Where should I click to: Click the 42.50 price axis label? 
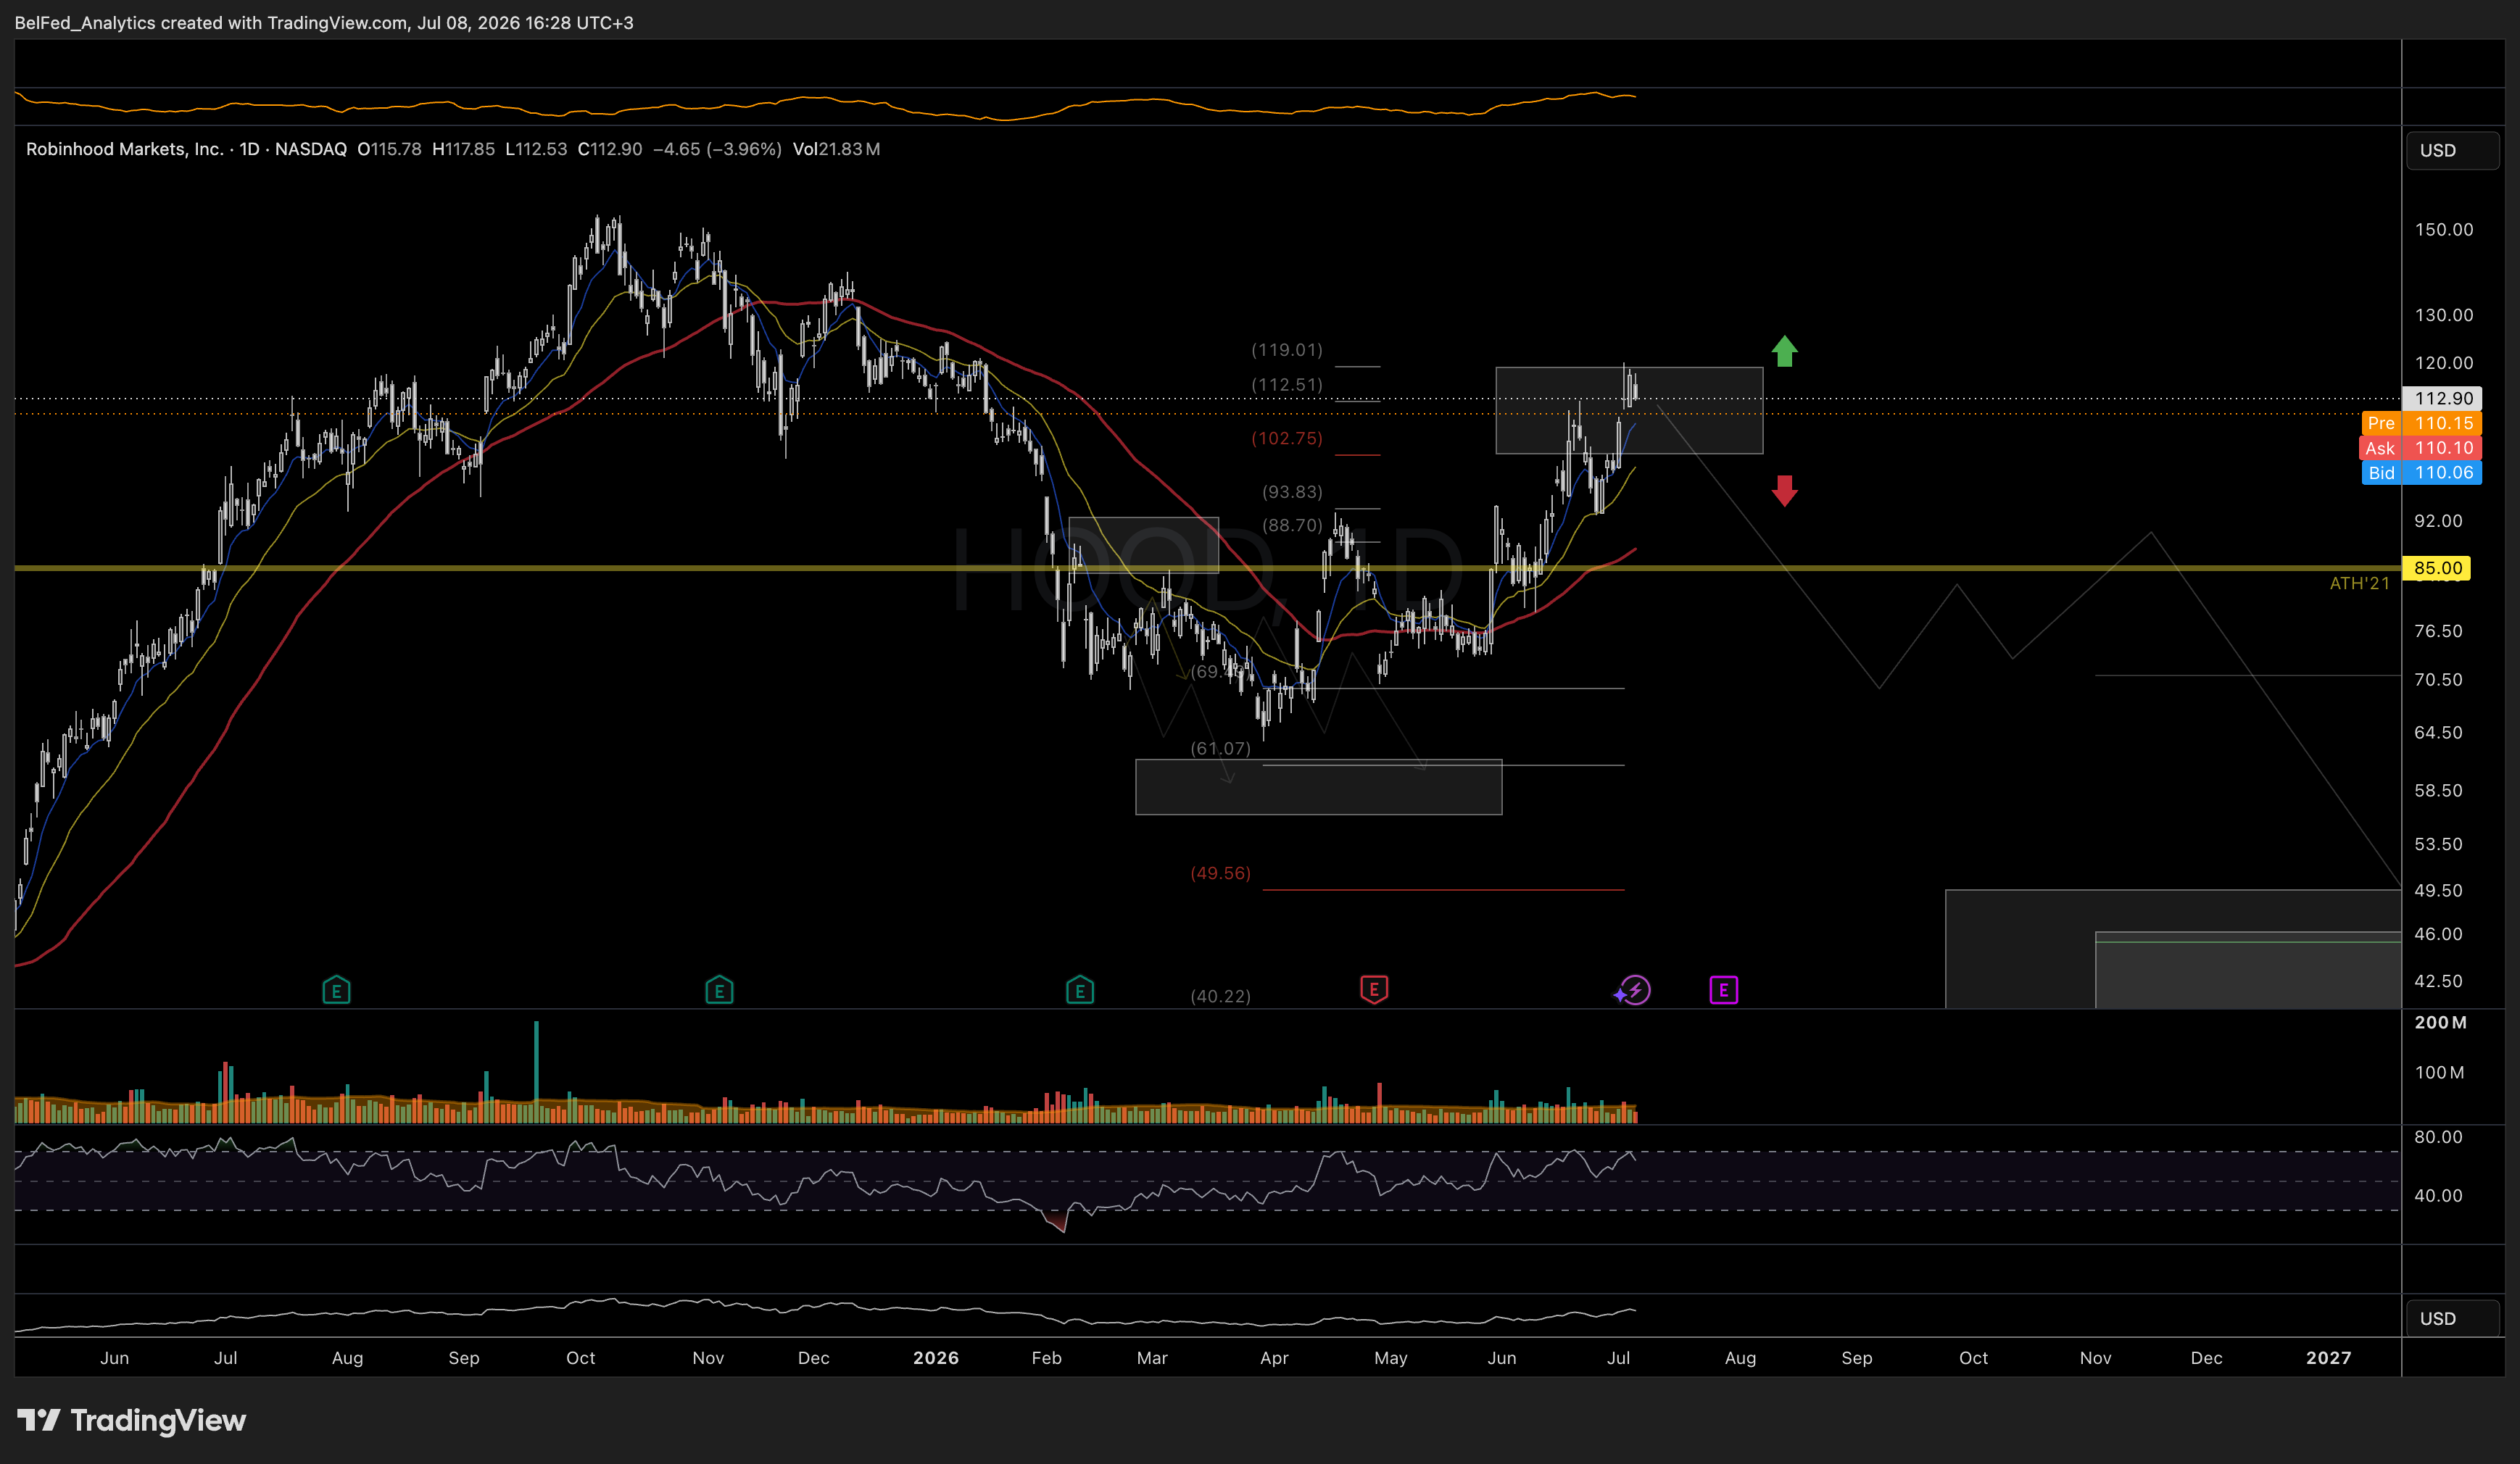click(2438, 981)
